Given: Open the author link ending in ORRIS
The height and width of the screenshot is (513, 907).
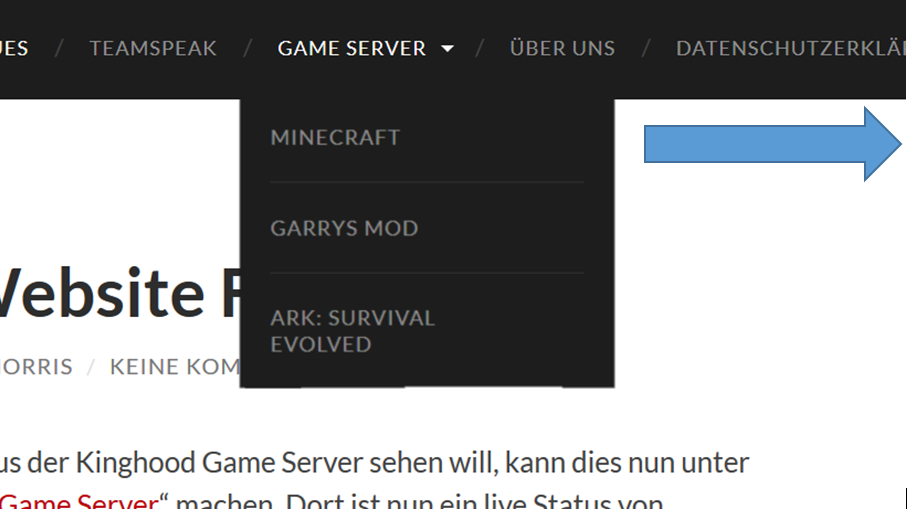Looking at the screenshot, I should pos(36,367).
